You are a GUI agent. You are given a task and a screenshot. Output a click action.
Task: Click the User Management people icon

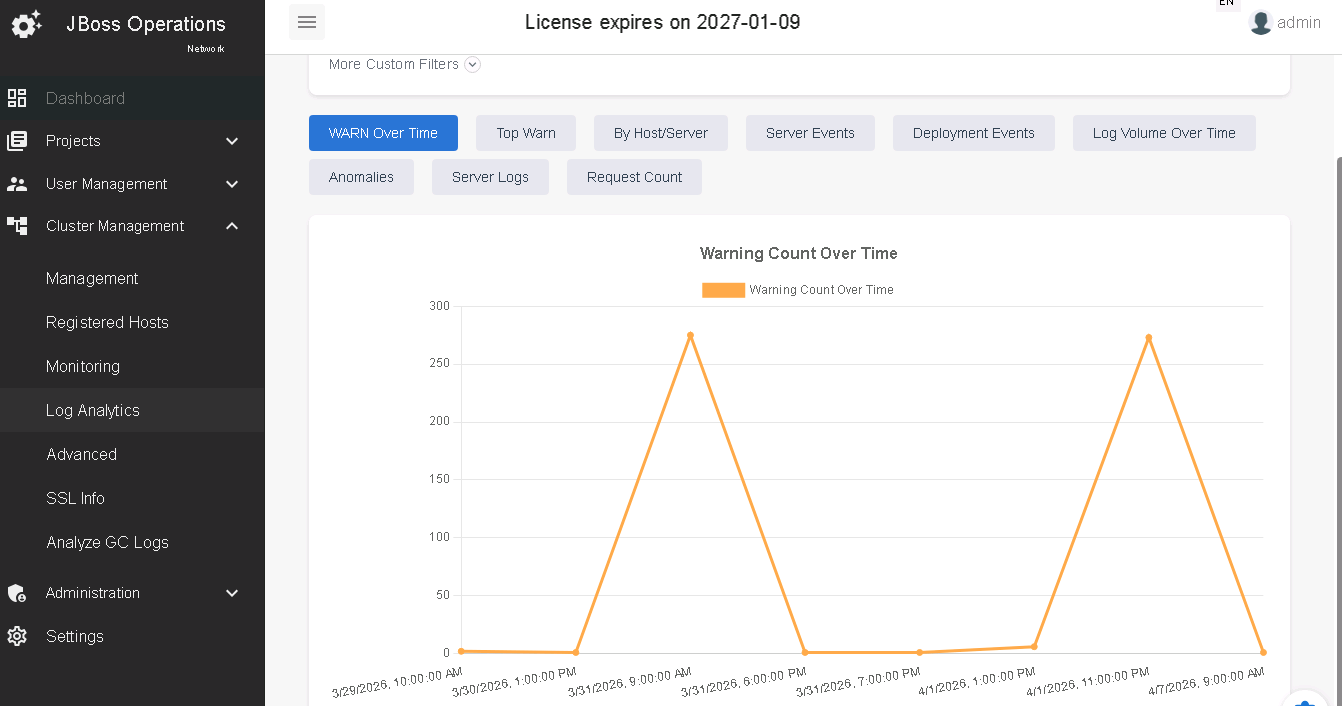pyautogui.click(x=17, y=184)
